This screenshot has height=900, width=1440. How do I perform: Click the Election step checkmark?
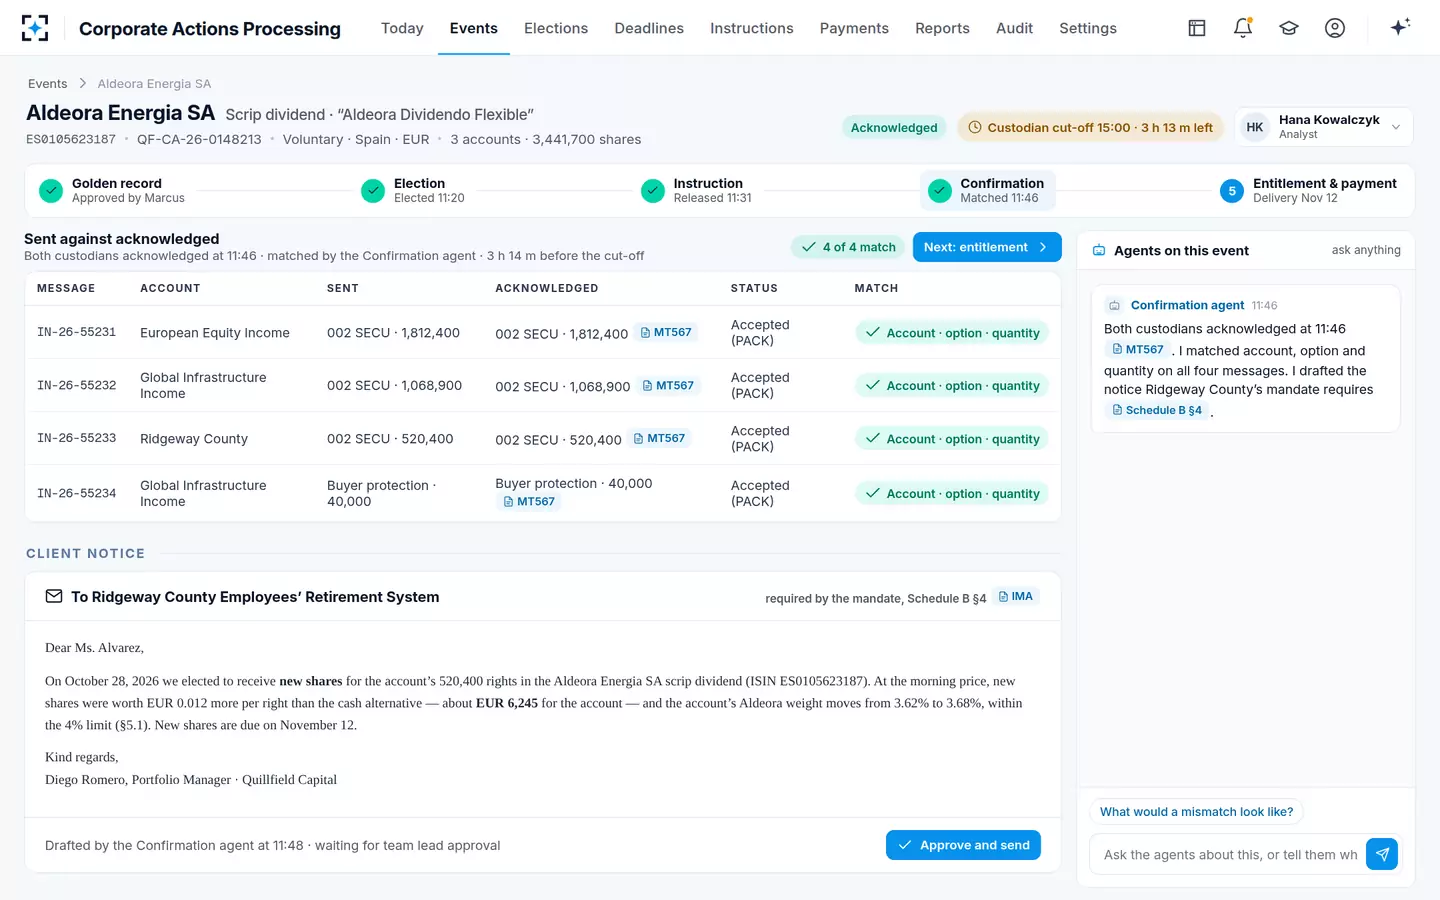click(373, 191)
